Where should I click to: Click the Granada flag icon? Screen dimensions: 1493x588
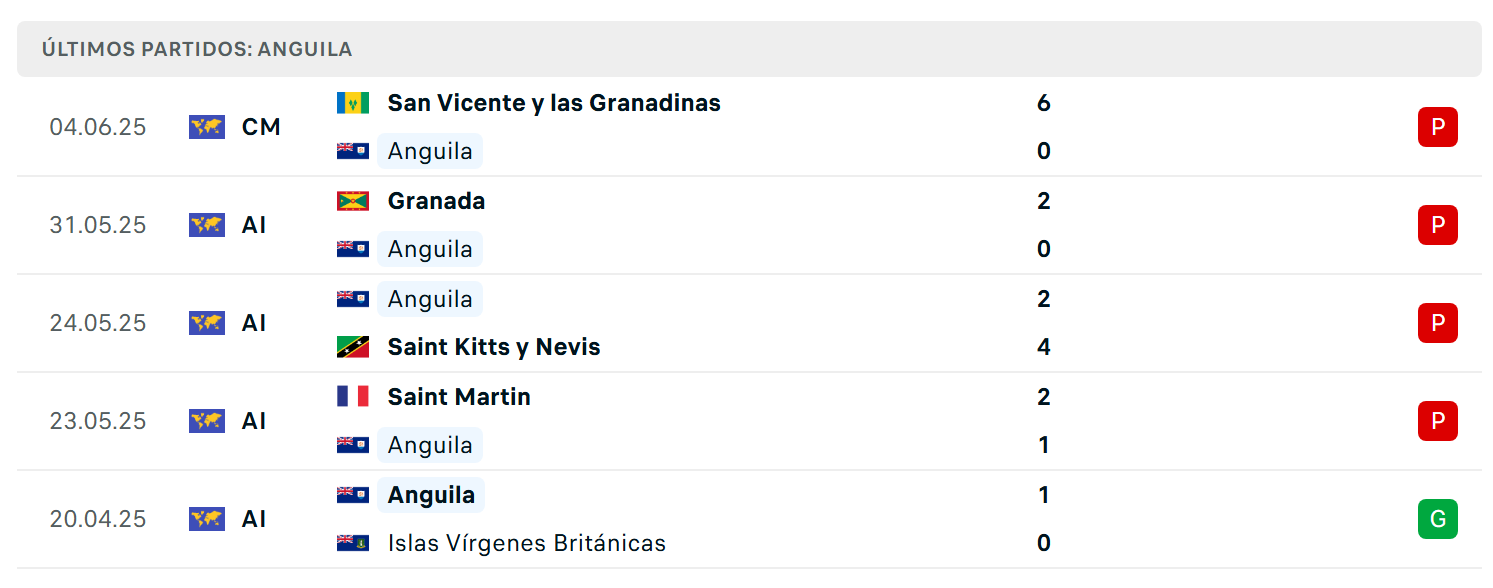coord(353,201)
